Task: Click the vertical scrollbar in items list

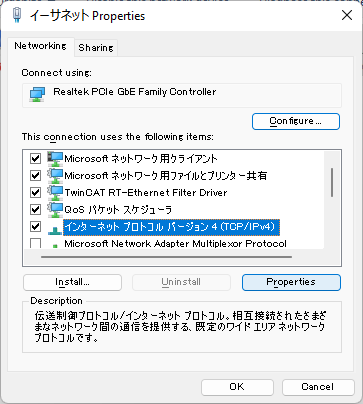Action: click(332, 183)
